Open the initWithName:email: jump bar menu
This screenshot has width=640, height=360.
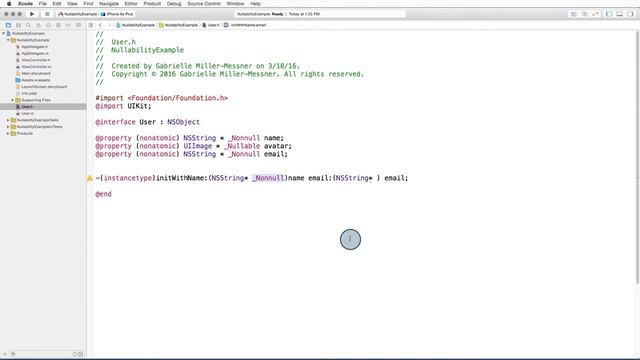pos(245,25)
